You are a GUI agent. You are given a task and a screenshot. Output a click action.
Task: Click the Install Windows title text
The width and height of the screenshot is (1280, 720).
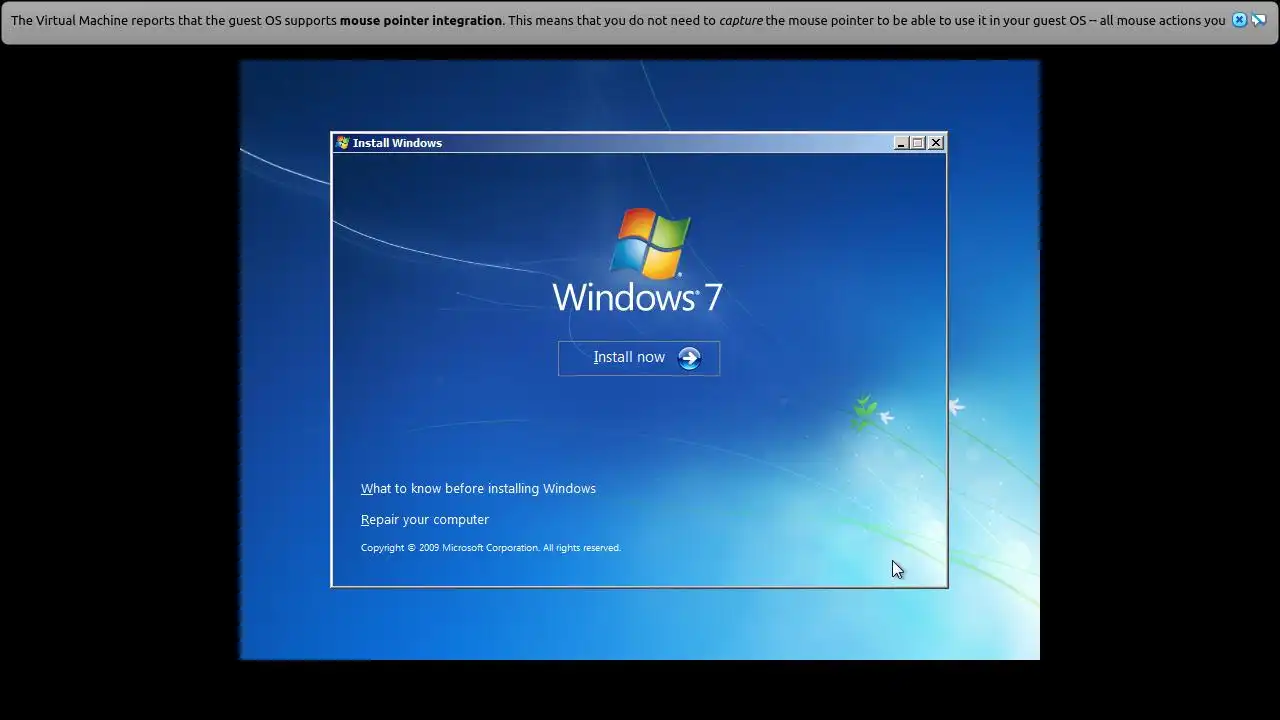click(x=397, y=143)
